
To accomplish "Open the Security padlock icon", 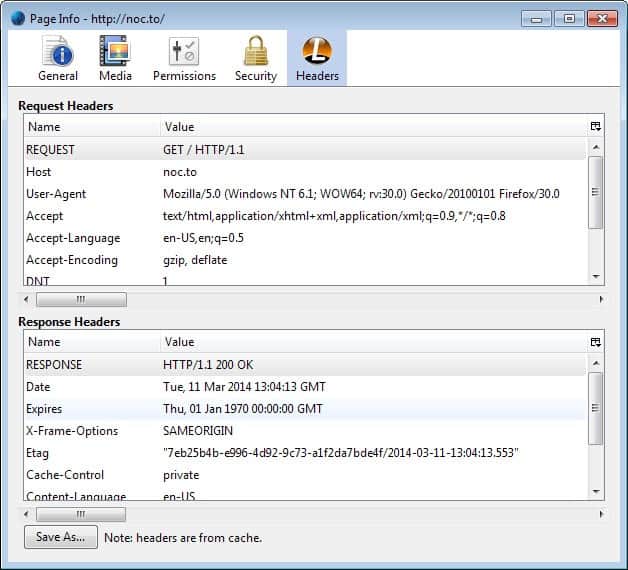I will pyautogui.click(x=256, y=51).
